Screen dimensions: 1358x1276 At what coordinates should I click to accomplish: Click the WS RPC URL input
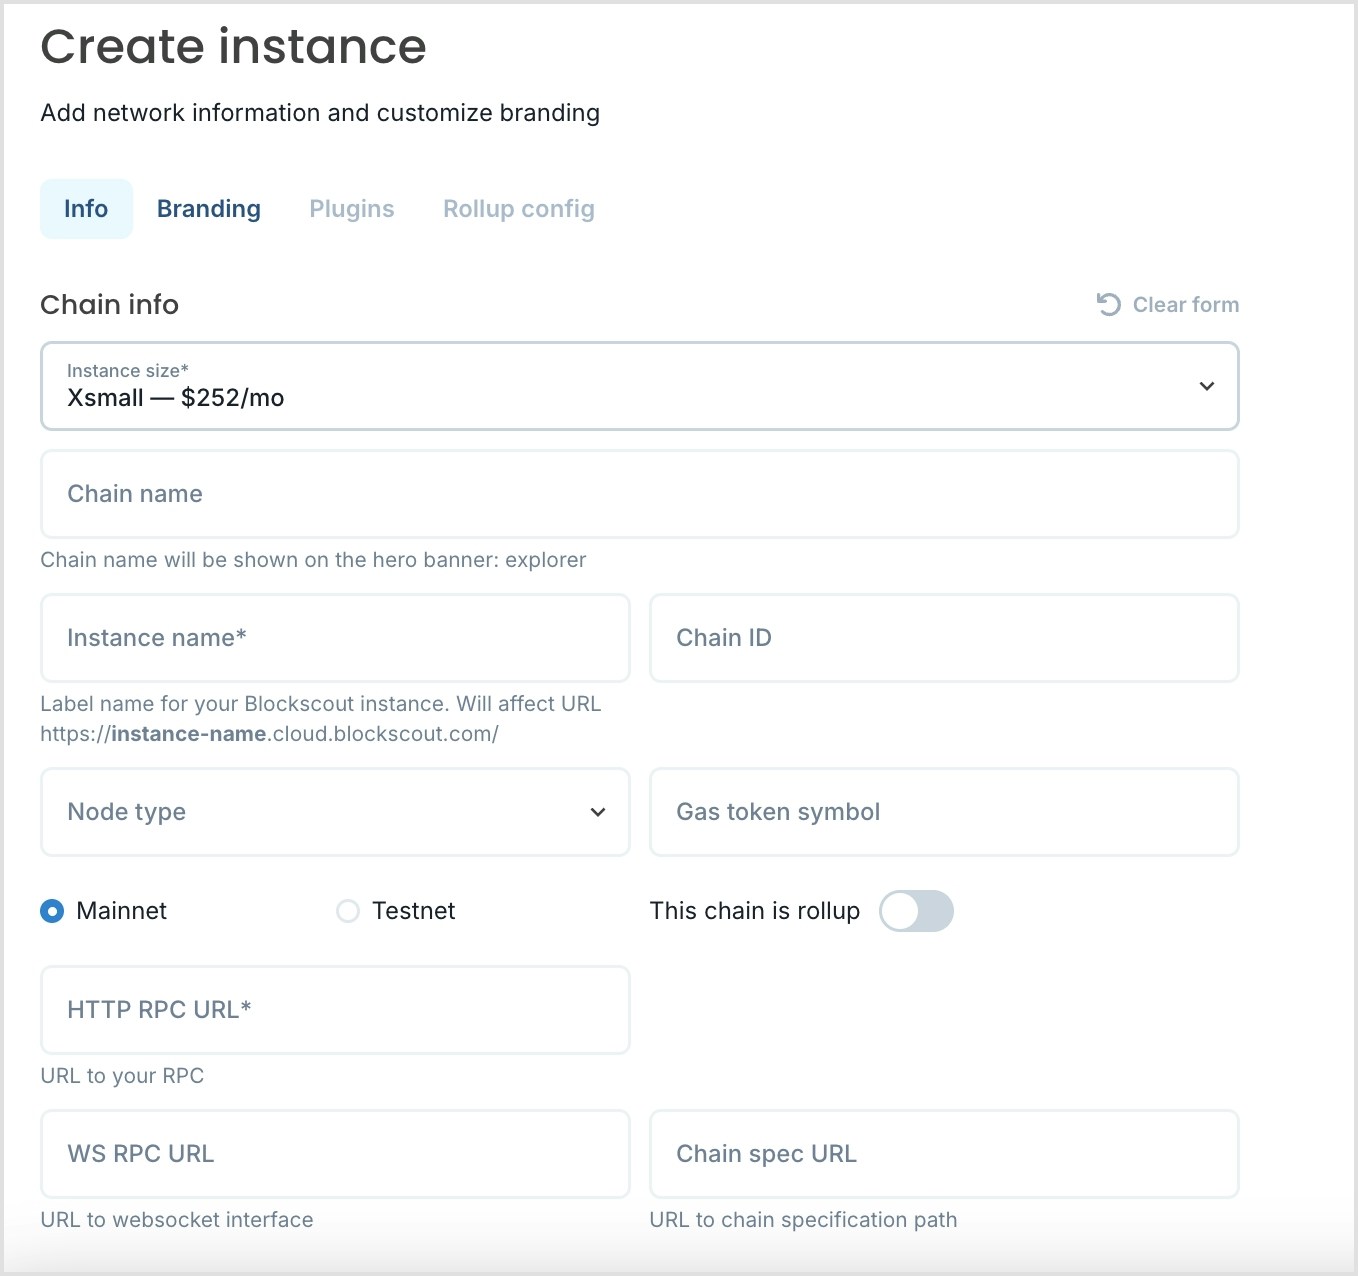[335, 1154]
